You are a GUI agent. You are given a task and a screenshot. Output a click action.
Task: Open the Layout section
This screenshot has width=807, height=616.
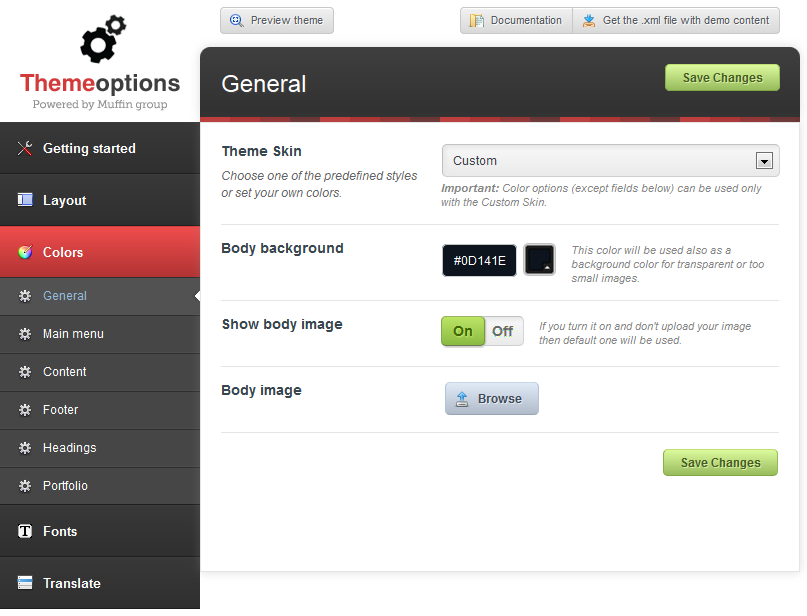pyautogui.click(x=100, y=200)
